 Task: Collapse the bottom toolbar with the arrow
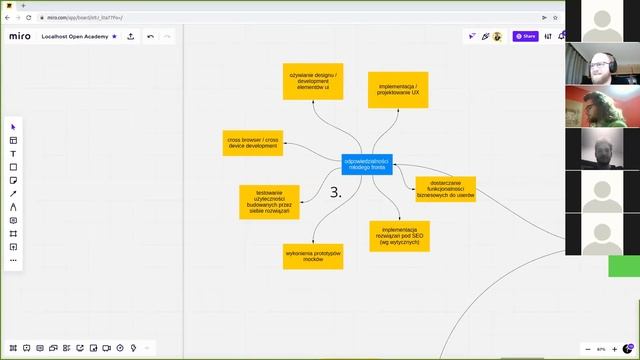click(x=147, y=348)
